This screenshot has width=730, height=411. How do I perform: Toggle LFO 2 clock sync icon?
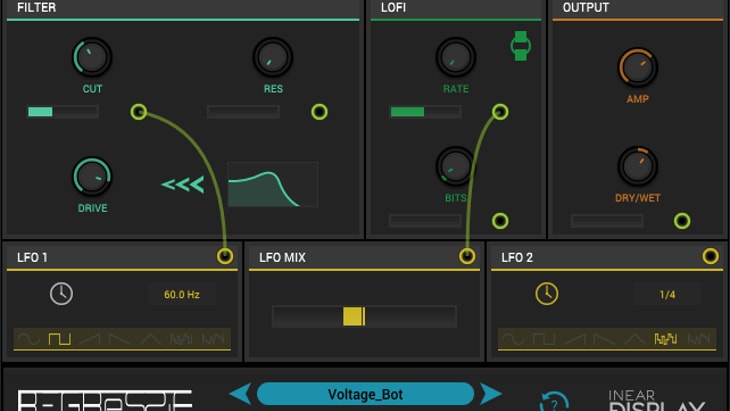click(x=547, y=294)
